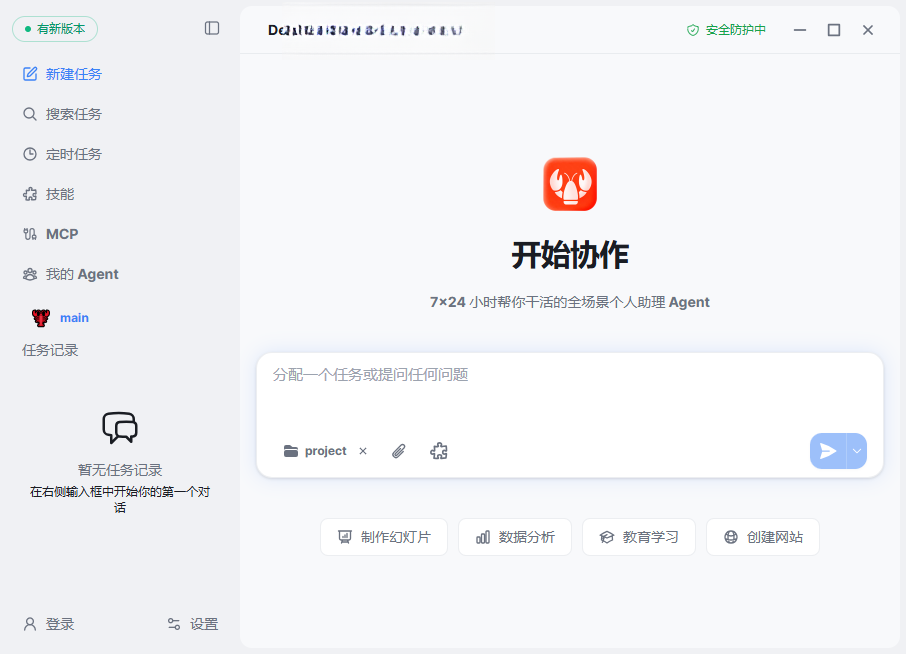Screen dimensions: 906x654
Task: Close the application window
Action: point(868,30)
